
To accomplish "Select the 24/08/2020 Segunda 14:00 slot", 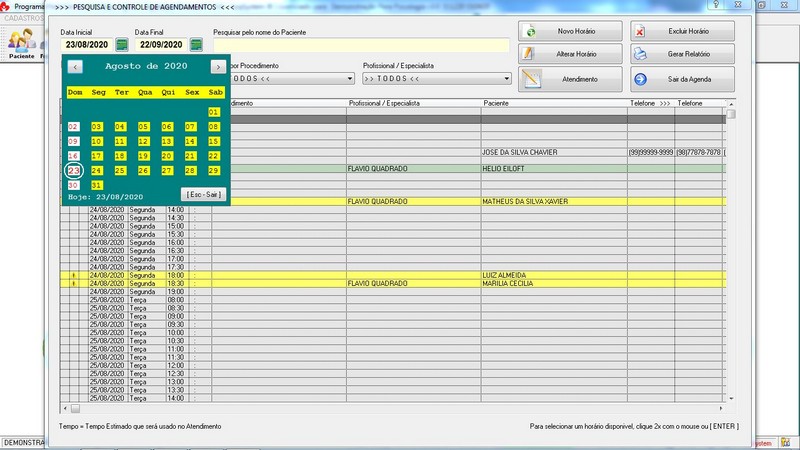I will [393, 210].
